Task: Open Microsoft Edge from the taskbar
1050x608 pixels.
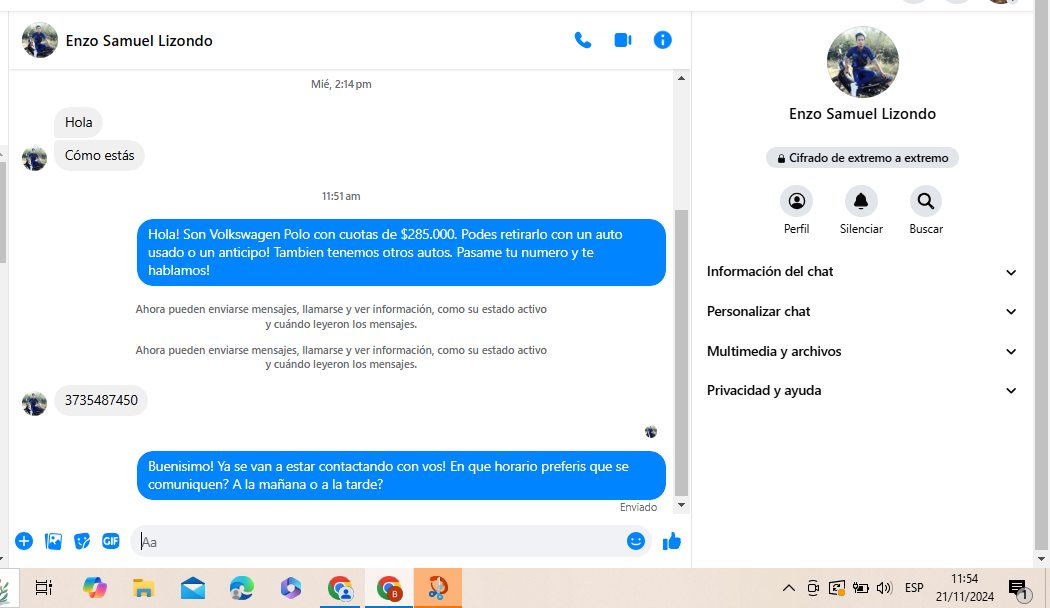Action: point(242,588)
